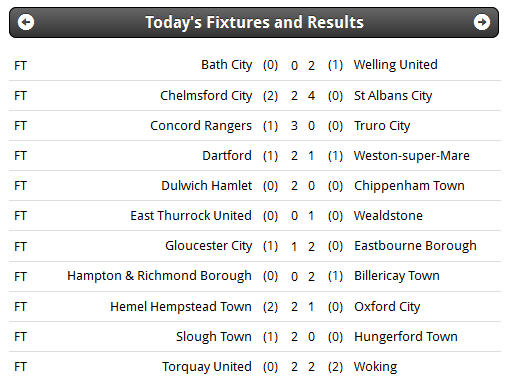Screen dimensions: 505x385
Task: Click East Thurrock United team name
Action: (x=191, y=216)
